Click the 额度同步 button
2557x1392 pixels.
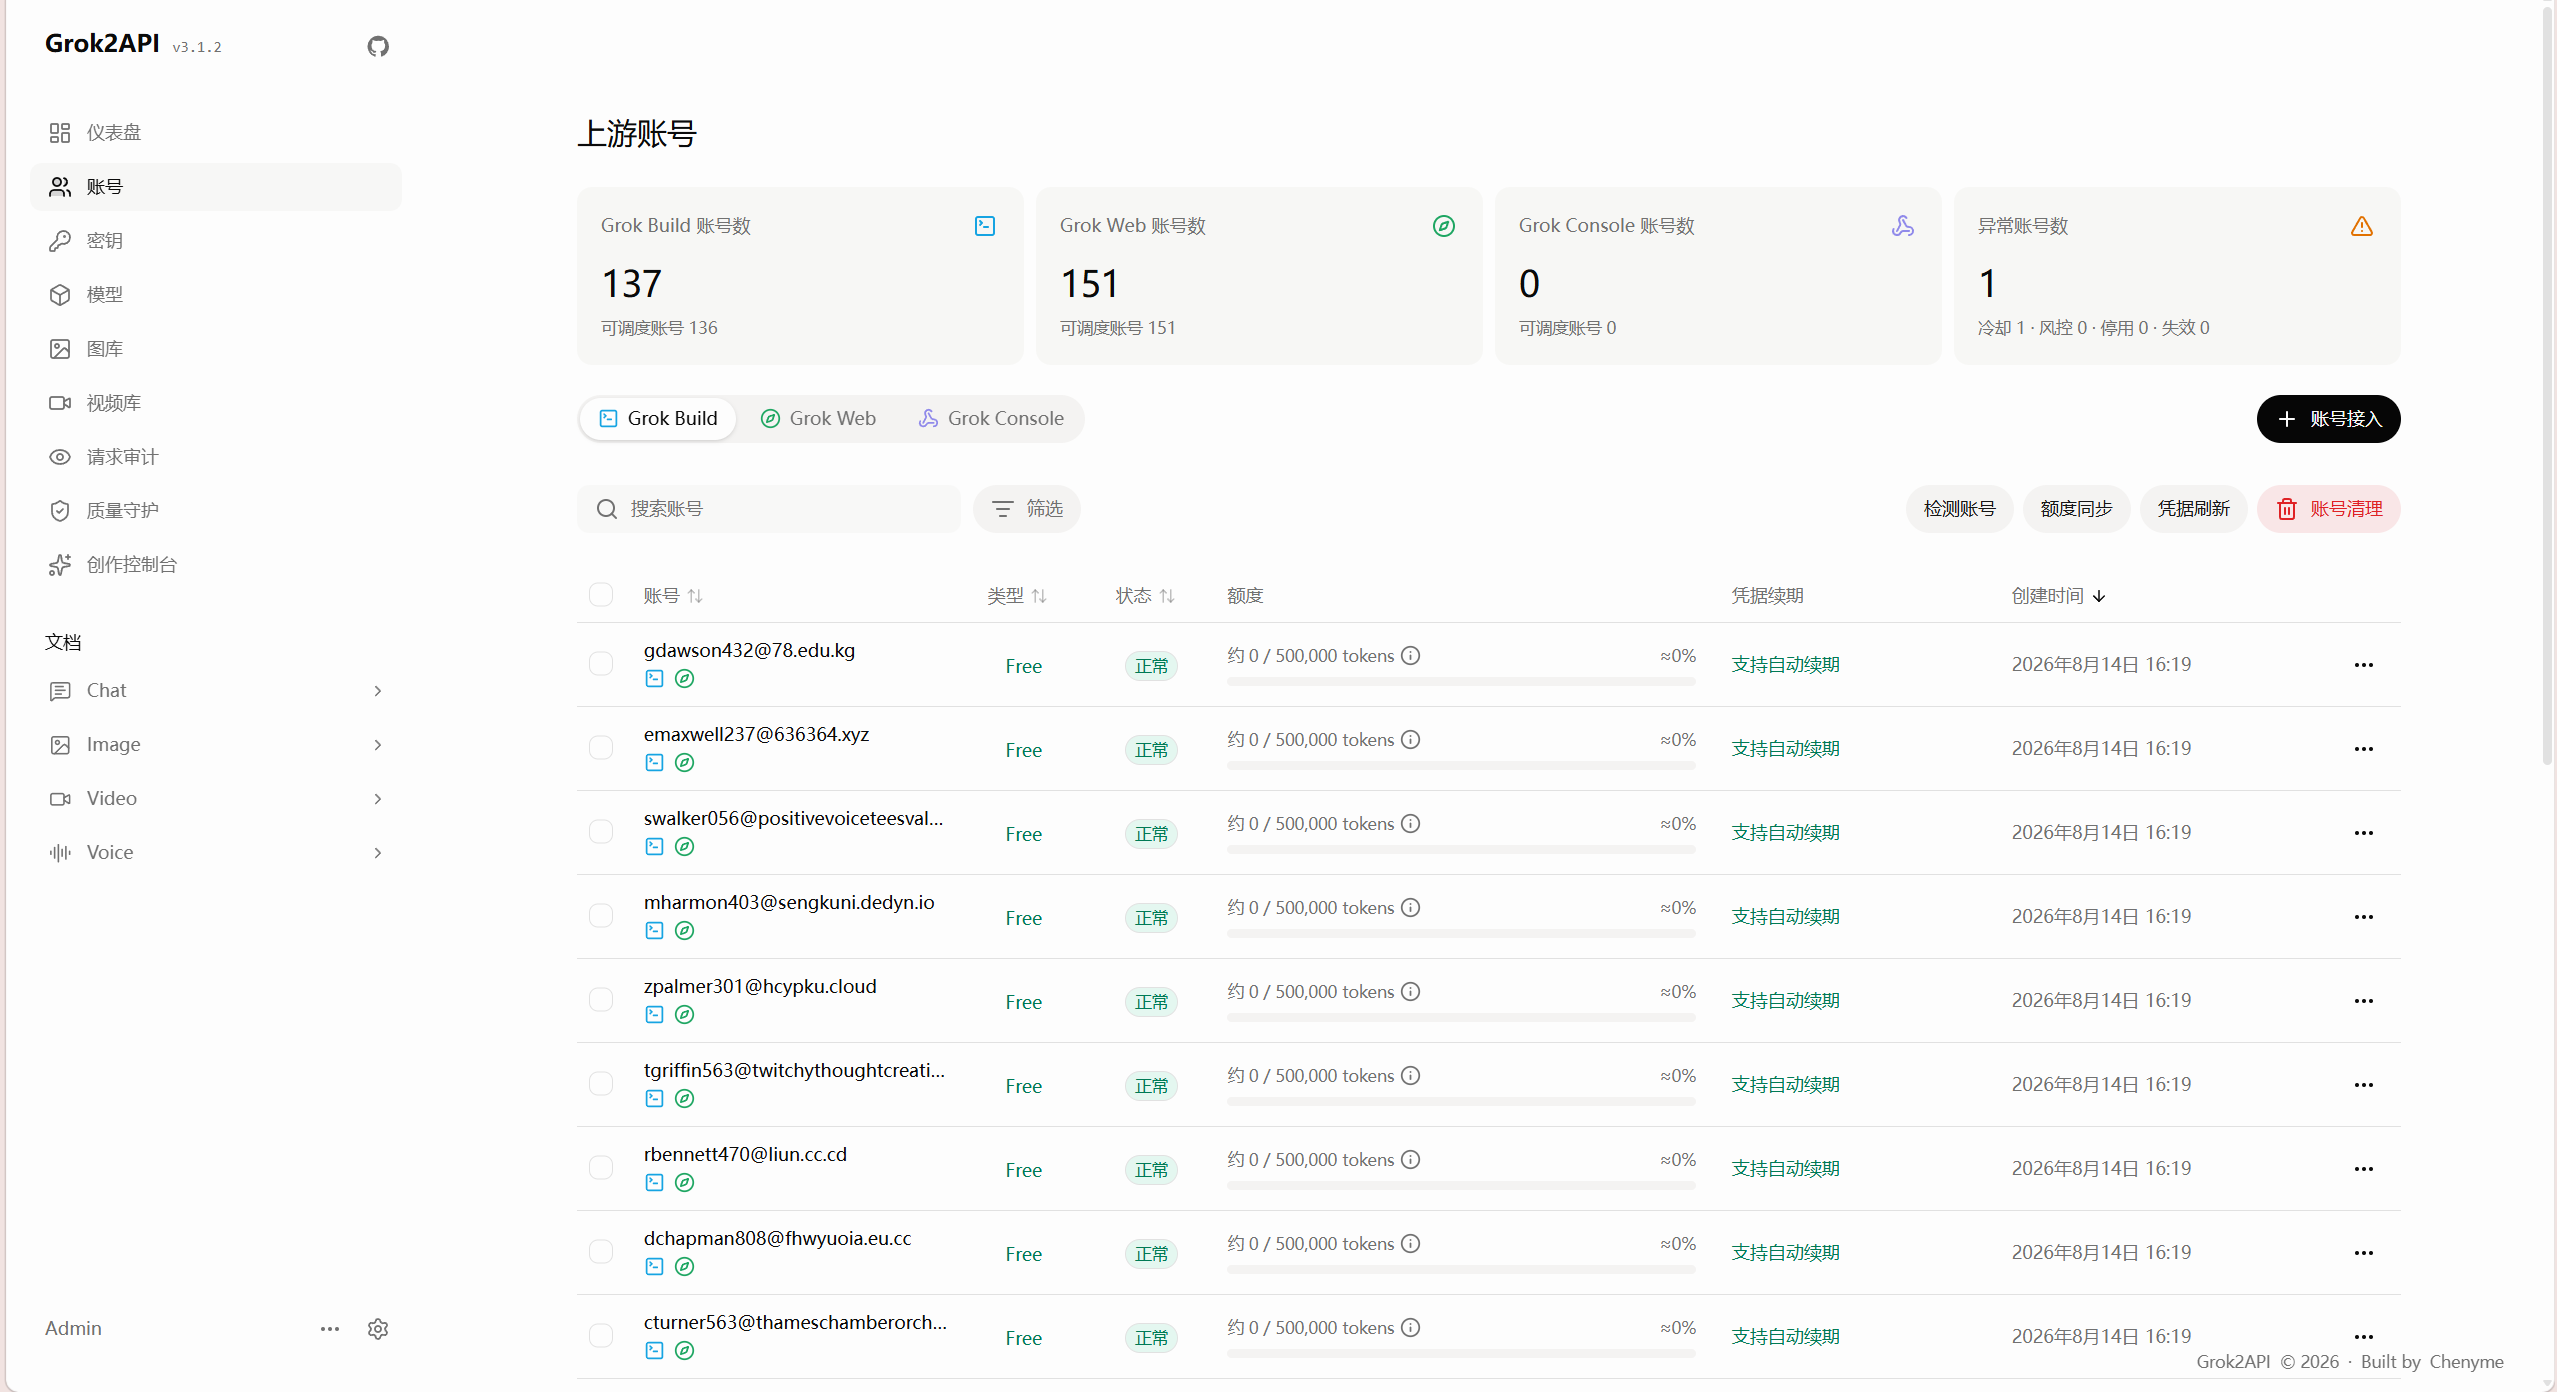tap(2076, 509)
